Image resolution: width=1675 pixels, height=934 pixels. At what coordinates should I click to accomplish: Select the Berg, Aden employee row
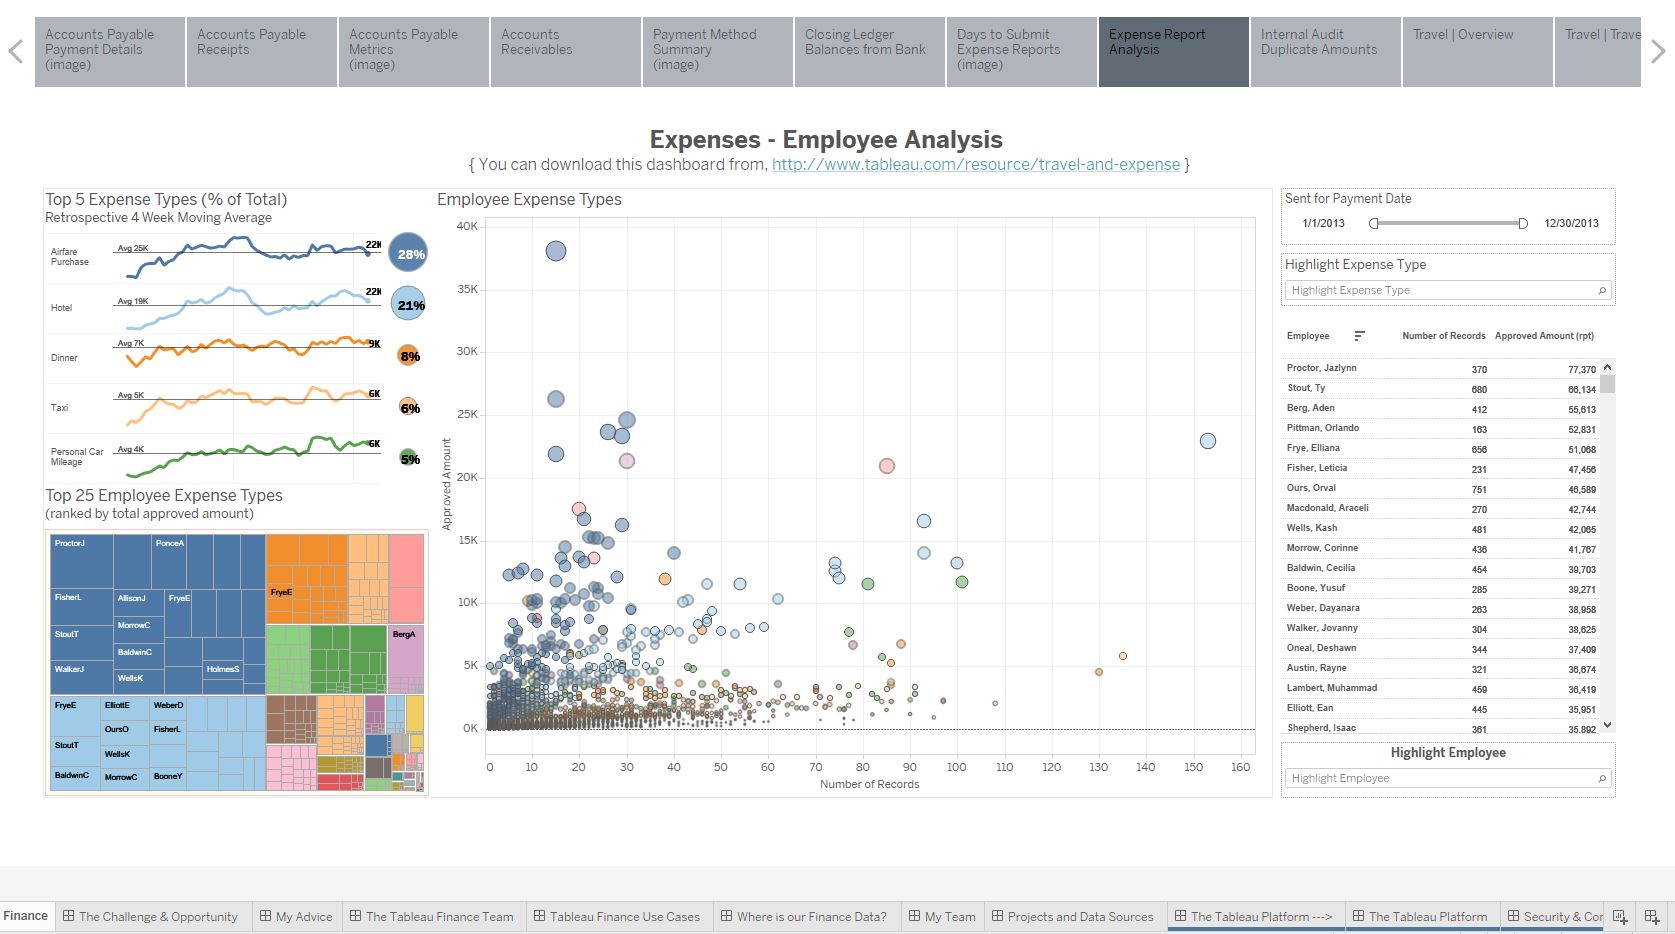pos(1441,408)
